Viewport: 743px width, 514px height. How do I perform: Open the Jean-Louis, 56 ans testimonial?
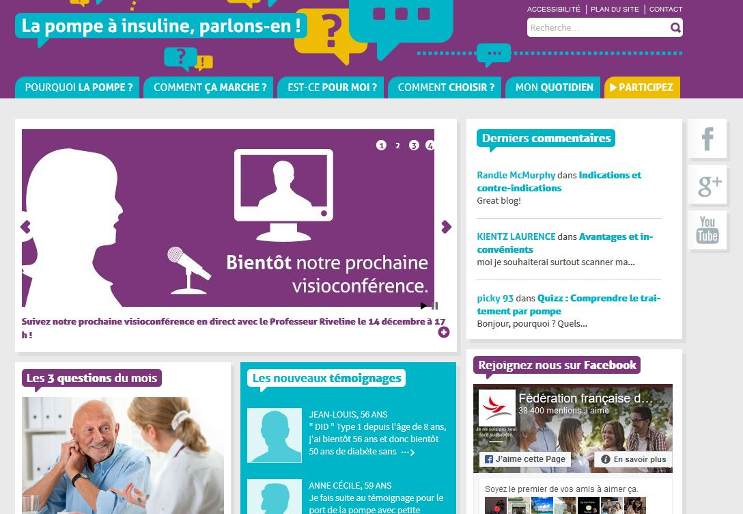tap(348, 415)
